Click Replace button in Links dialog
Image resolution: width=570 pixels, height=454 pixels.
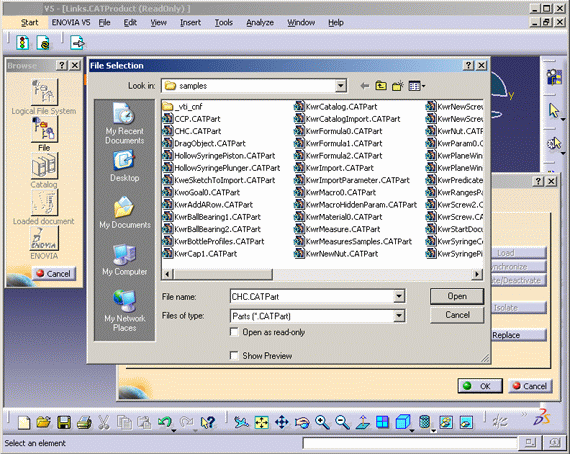click(x=518, y=335)
